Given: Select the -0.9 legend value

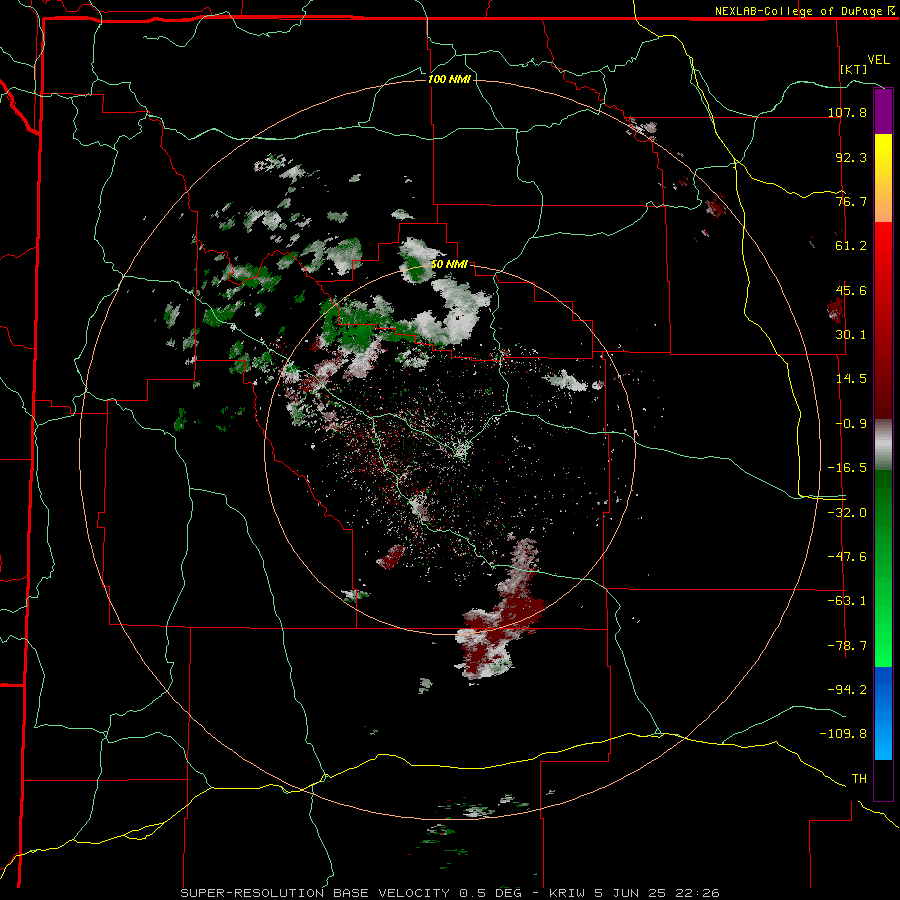Looking at the screenshot, I should (x=851, y=423).
